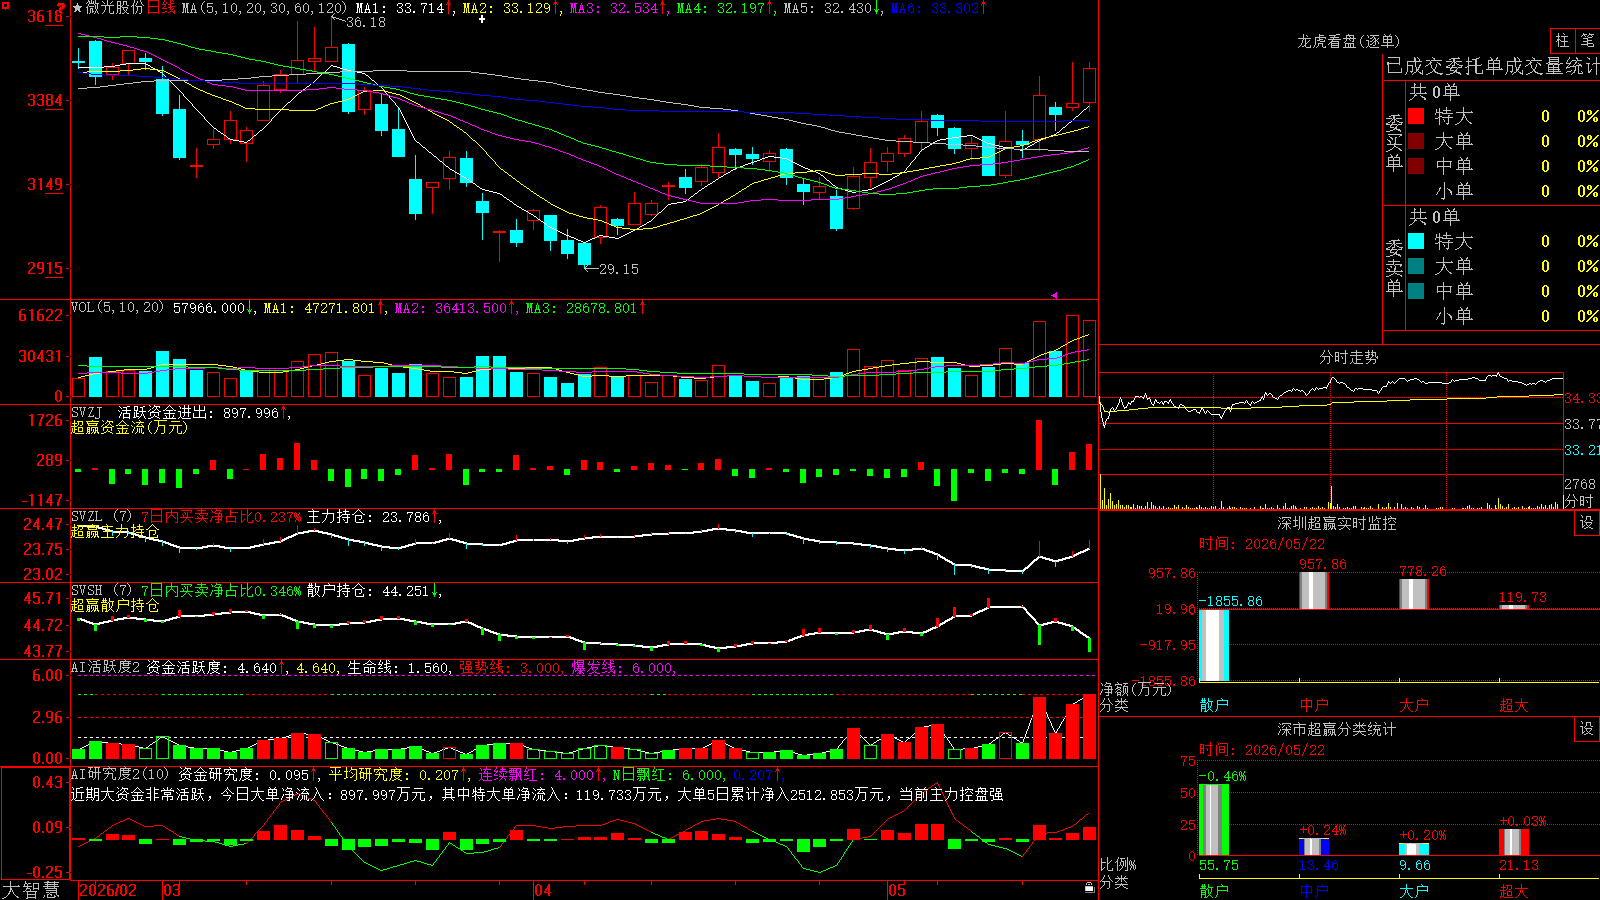Click the teal 中单 sell-order swatch
The image size is (1600, 900).
tap(1416, 291)
